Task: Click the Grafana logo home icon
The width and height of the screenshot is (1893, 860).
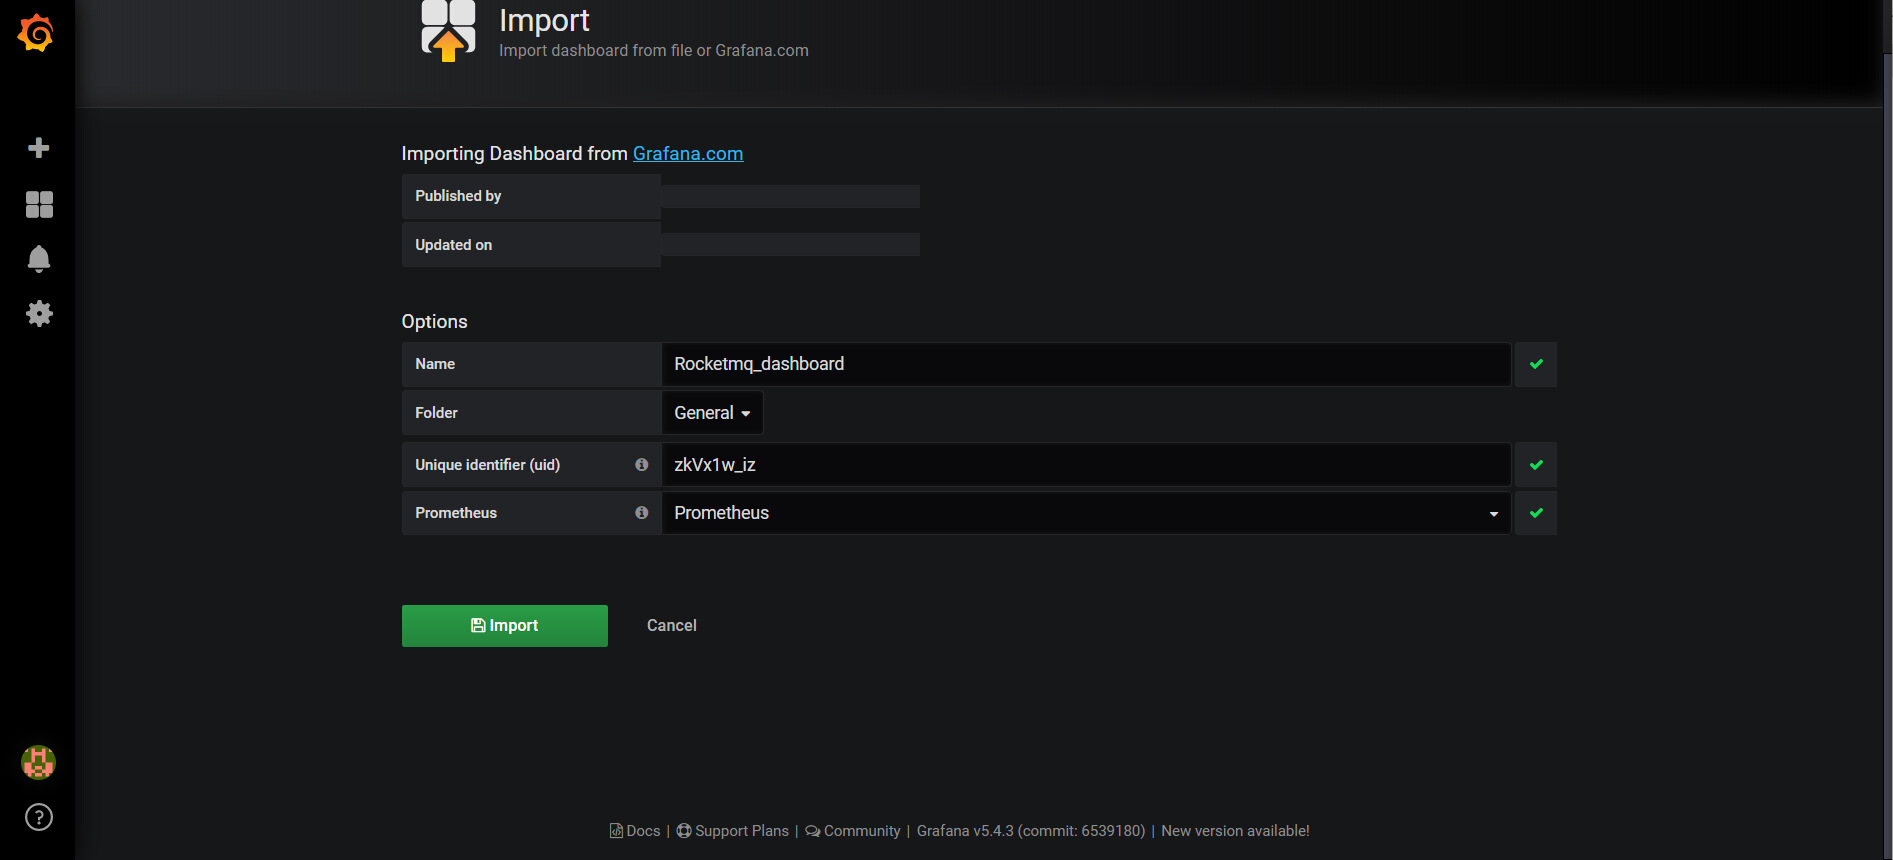Action: click(x=36, y=34)
